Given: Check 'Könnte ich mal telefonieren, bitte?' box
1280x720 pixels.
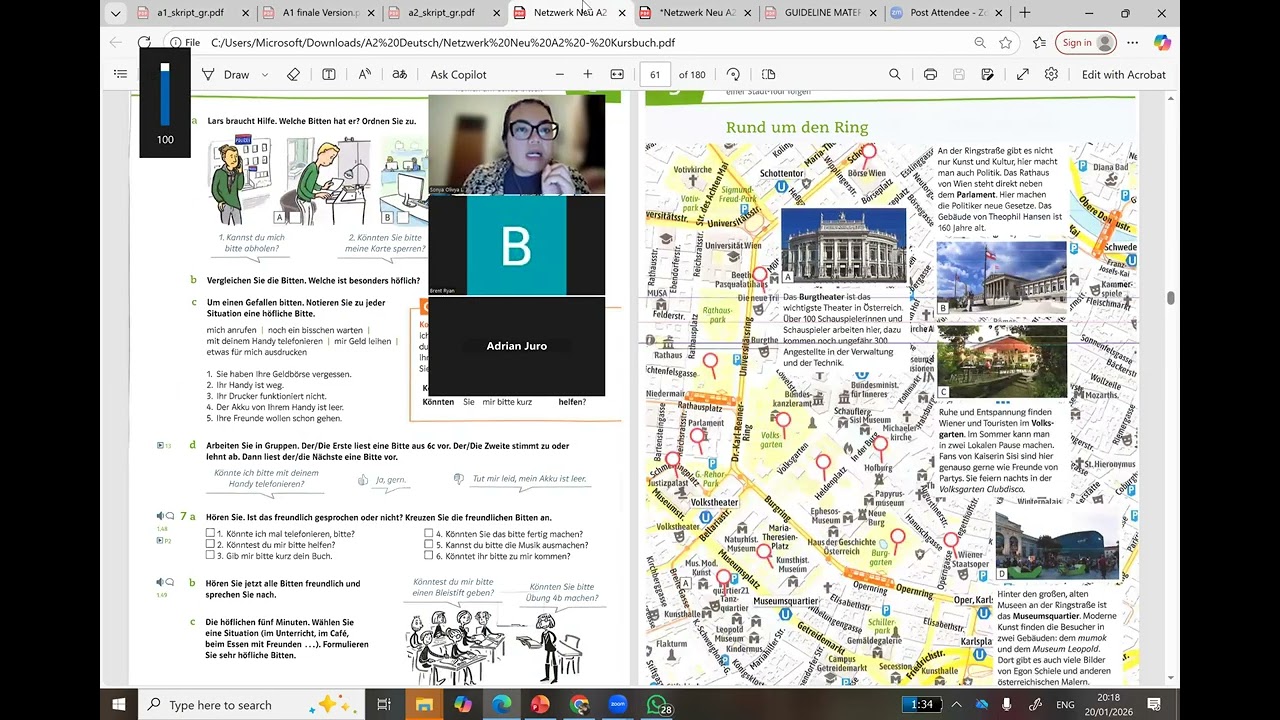Looking at the screenshot, I should click(x=210, y=533).
